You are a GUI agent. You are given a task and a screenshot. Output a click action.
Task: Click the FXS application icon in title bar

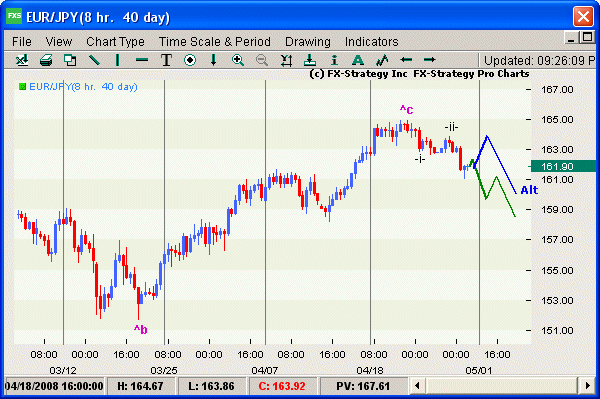14,16
